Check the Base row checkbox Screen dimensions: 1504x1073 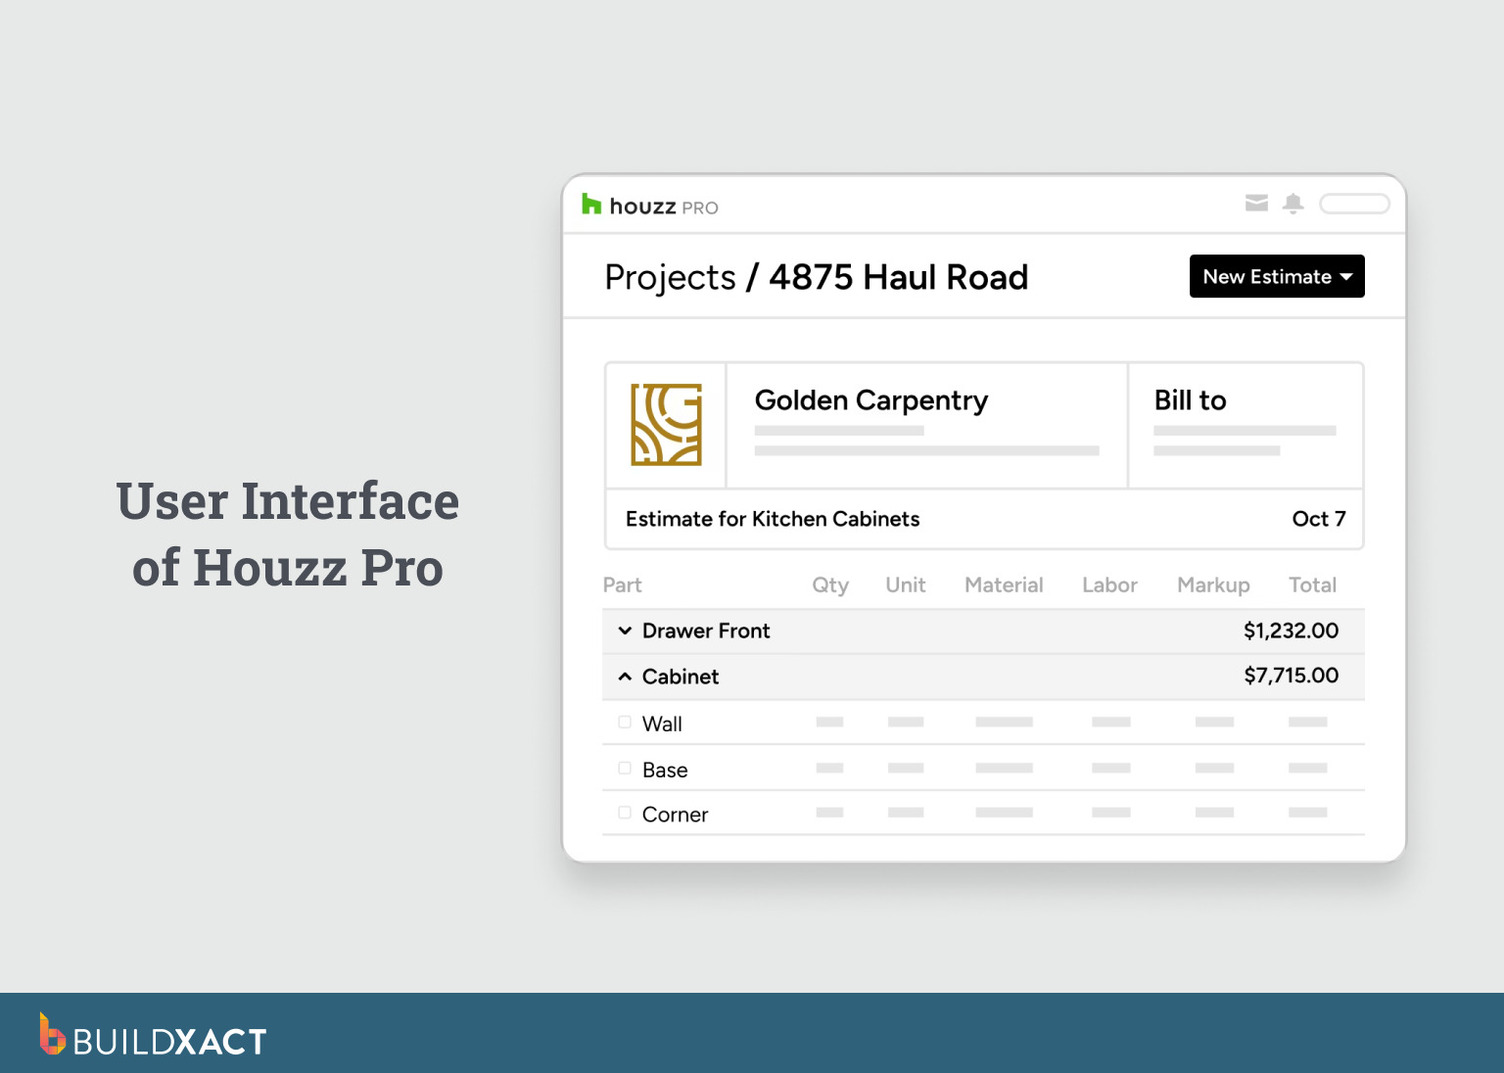coord(624,766)
